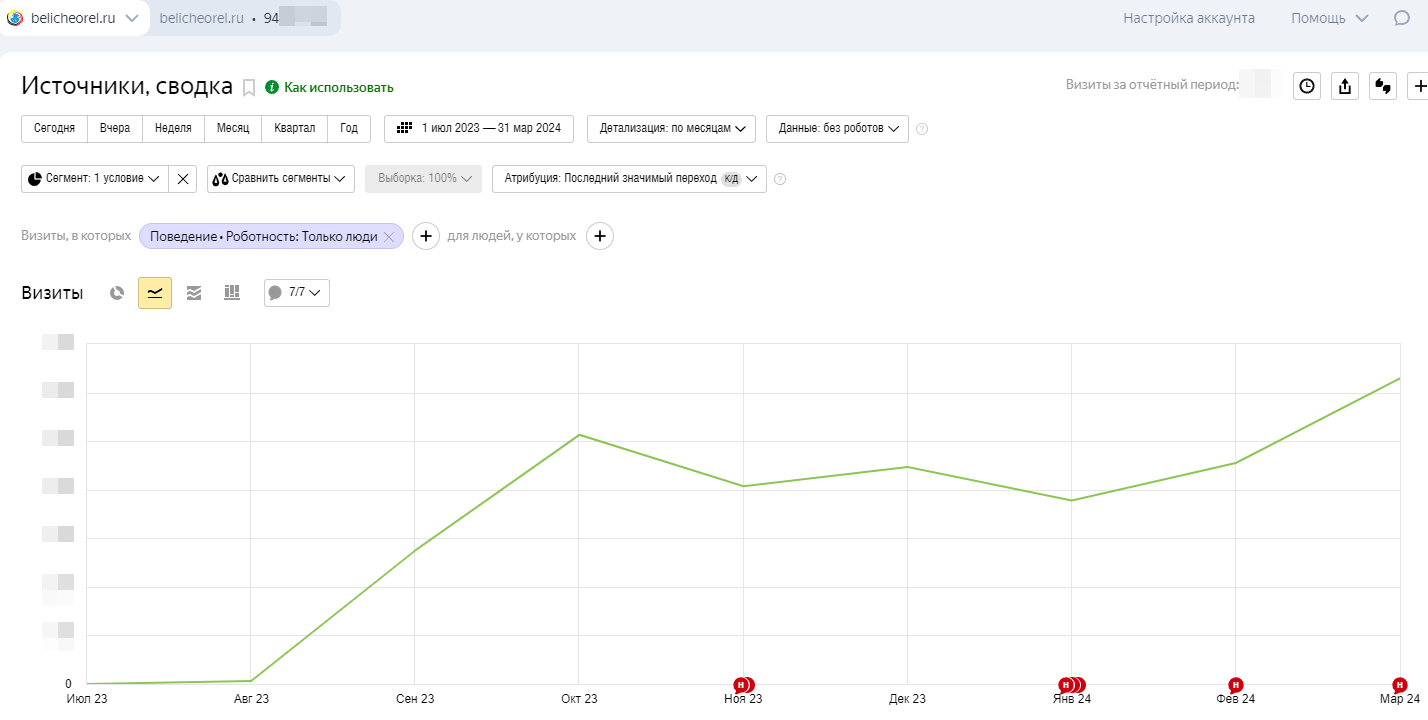Image resolution: width=1428 pixels, height=720 pixels.
Task: Open Сравнить сегменты dropdown
Action: click(281, 179)
